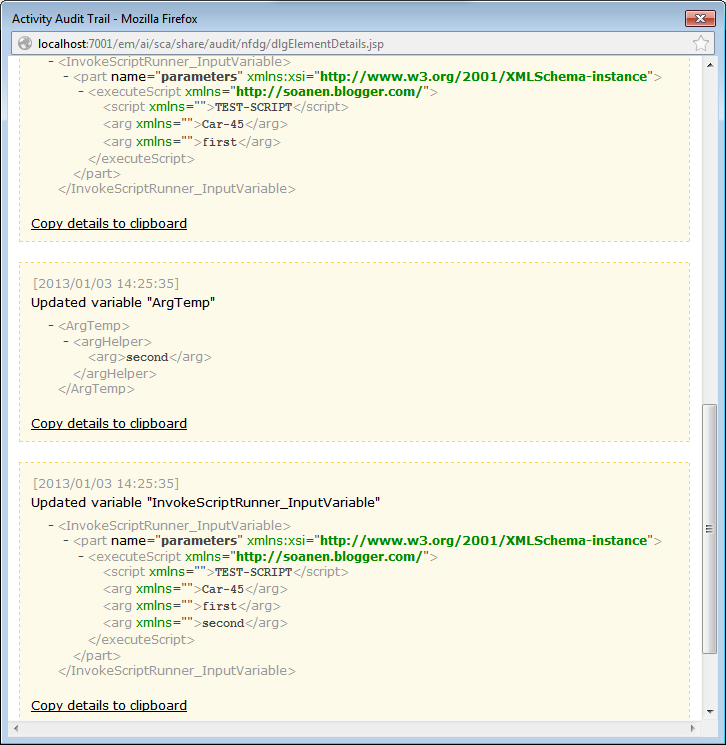Screen dimensions: 726x745
Task: Collapse the argHelper node
Action: tap(66, 342)
